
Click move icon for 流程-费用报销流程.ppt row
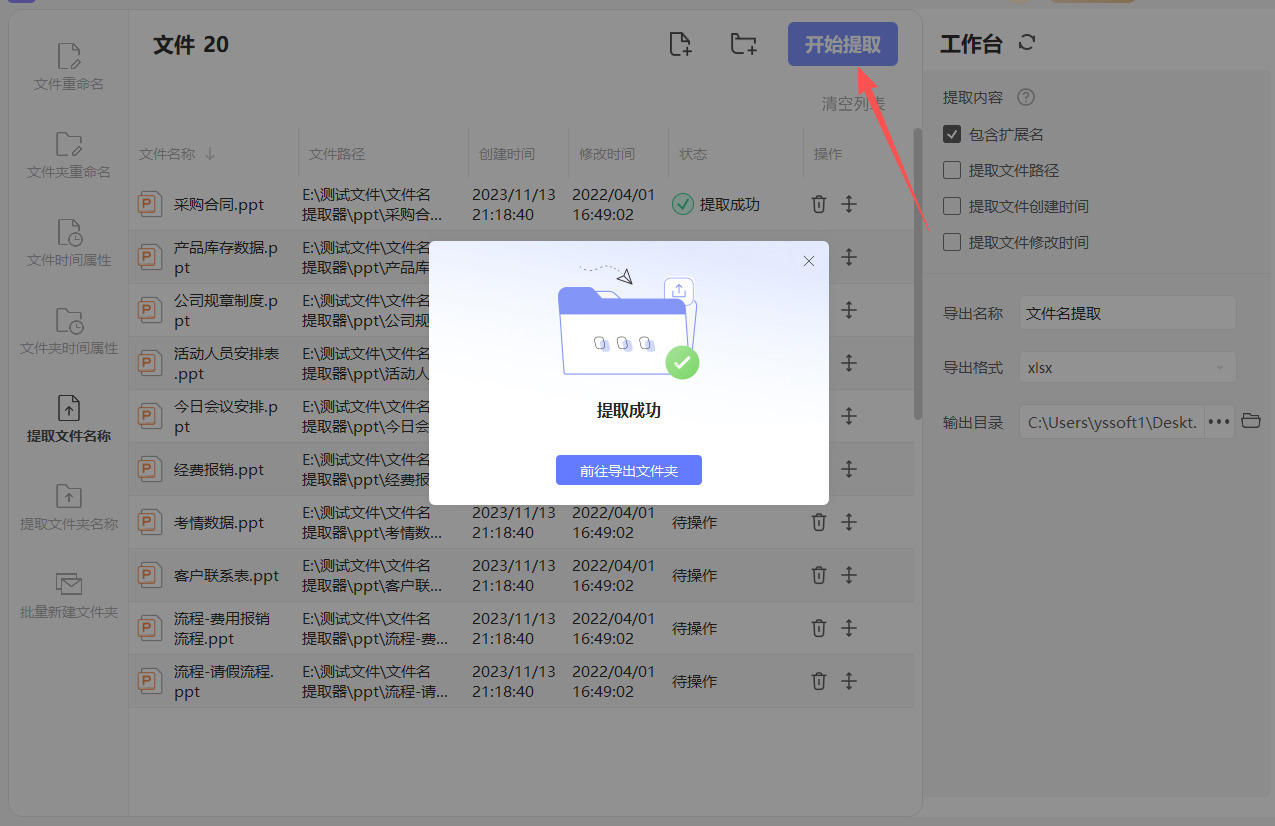(849, 628)
